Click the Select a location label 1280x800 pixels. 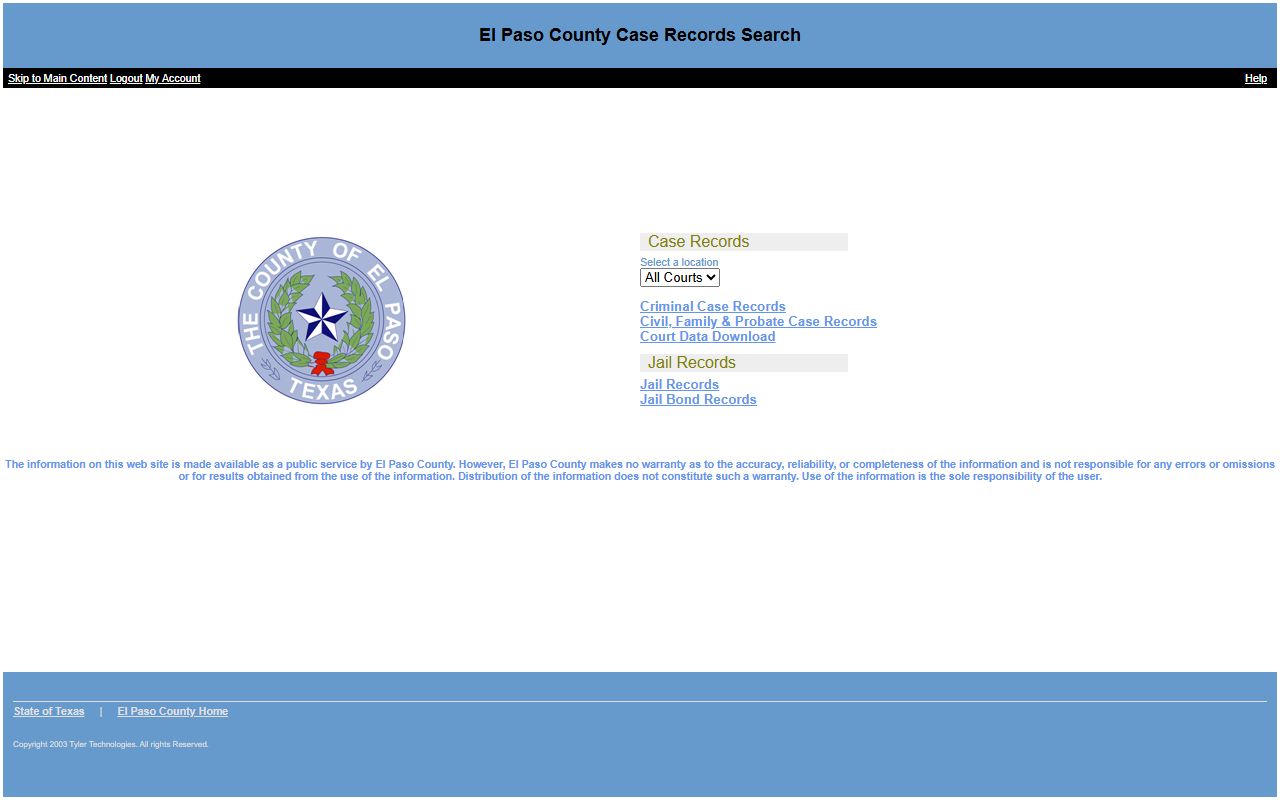679,262
